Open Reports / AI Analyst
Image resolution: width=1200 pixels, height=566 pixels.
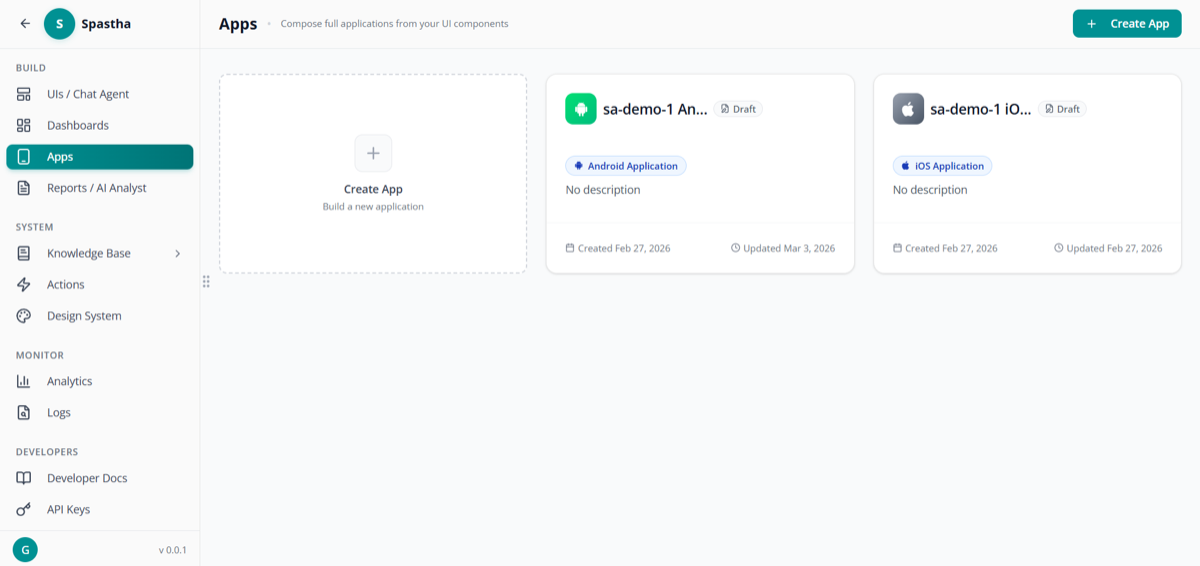point(100,188)
